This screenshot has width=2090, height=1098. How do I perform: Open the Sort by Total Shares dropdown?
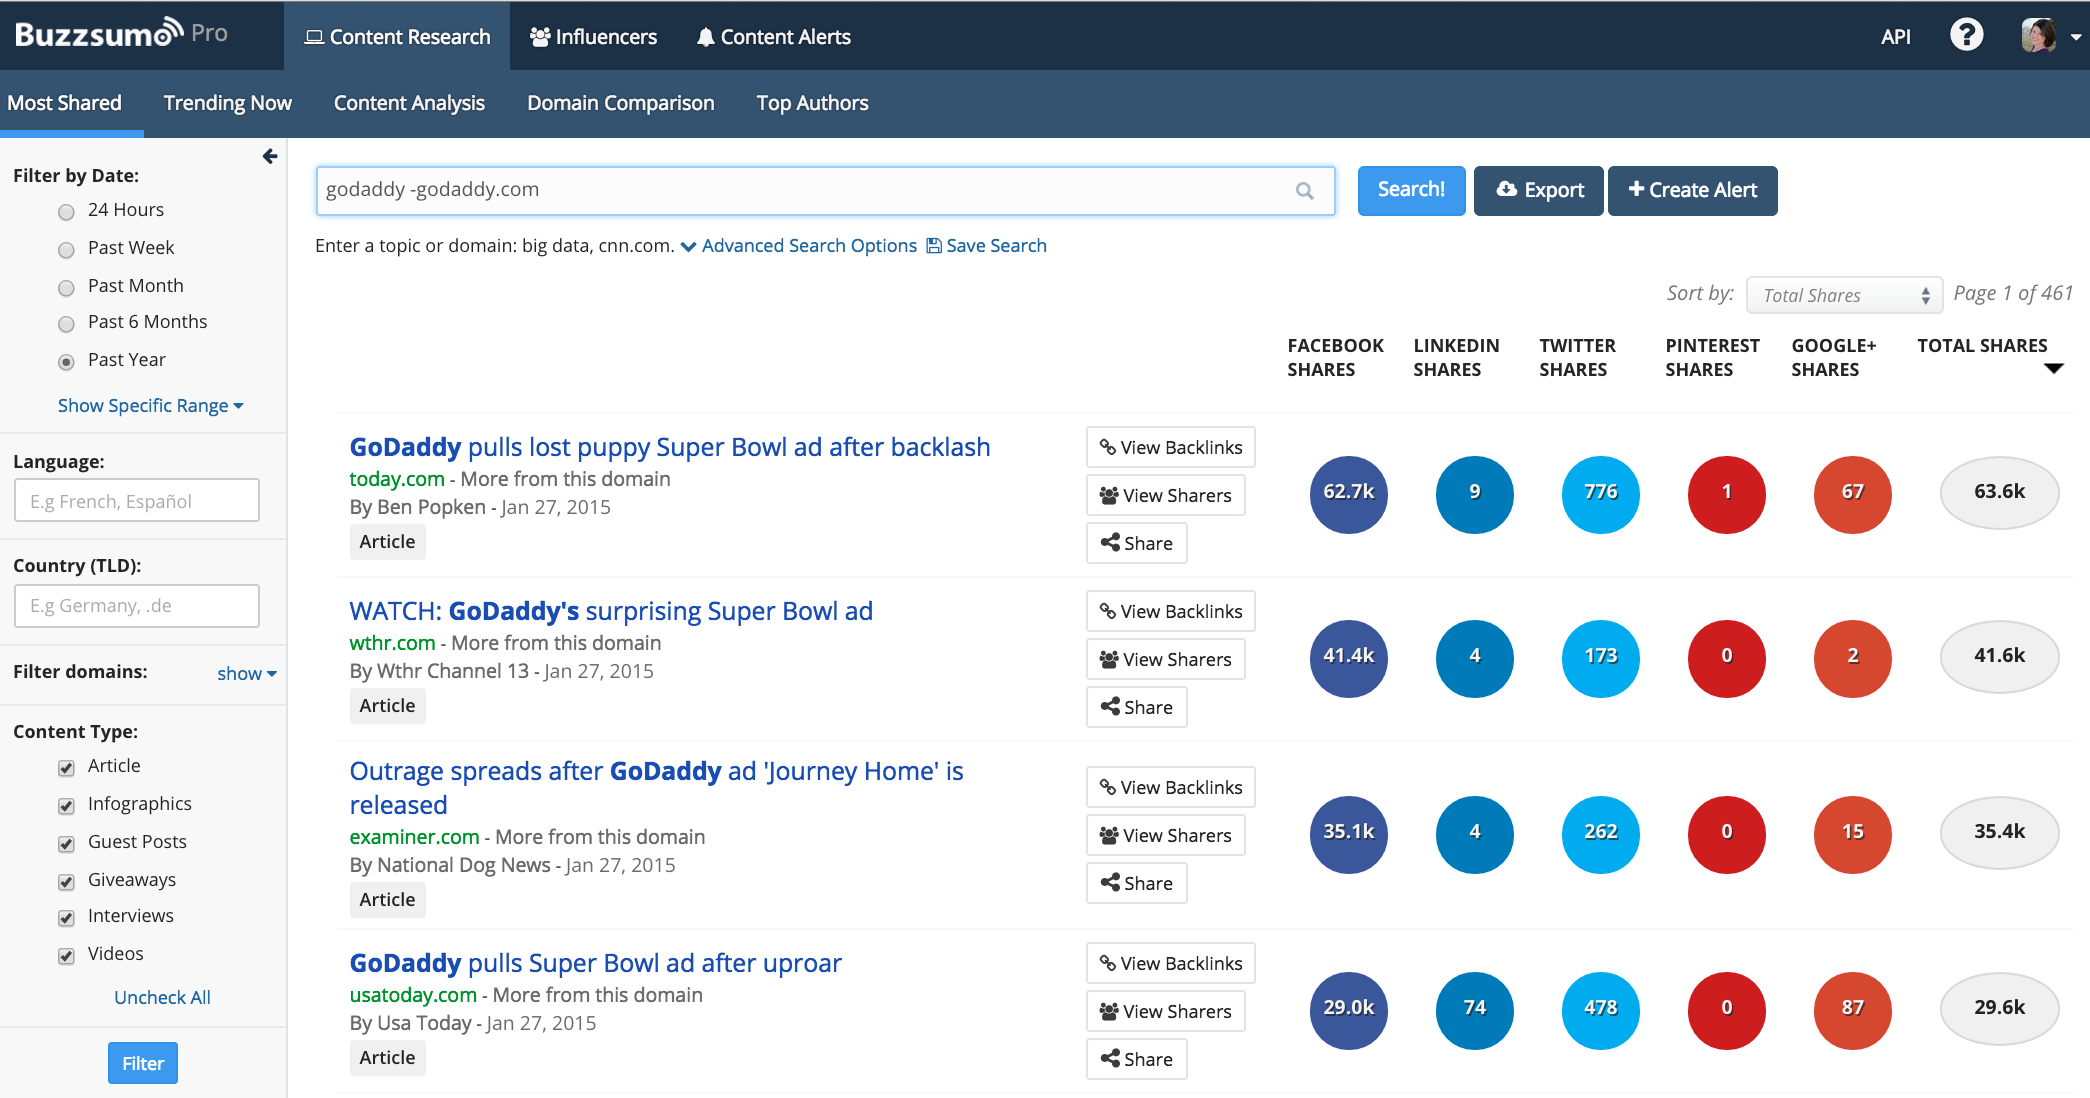tap(1844, 295)
